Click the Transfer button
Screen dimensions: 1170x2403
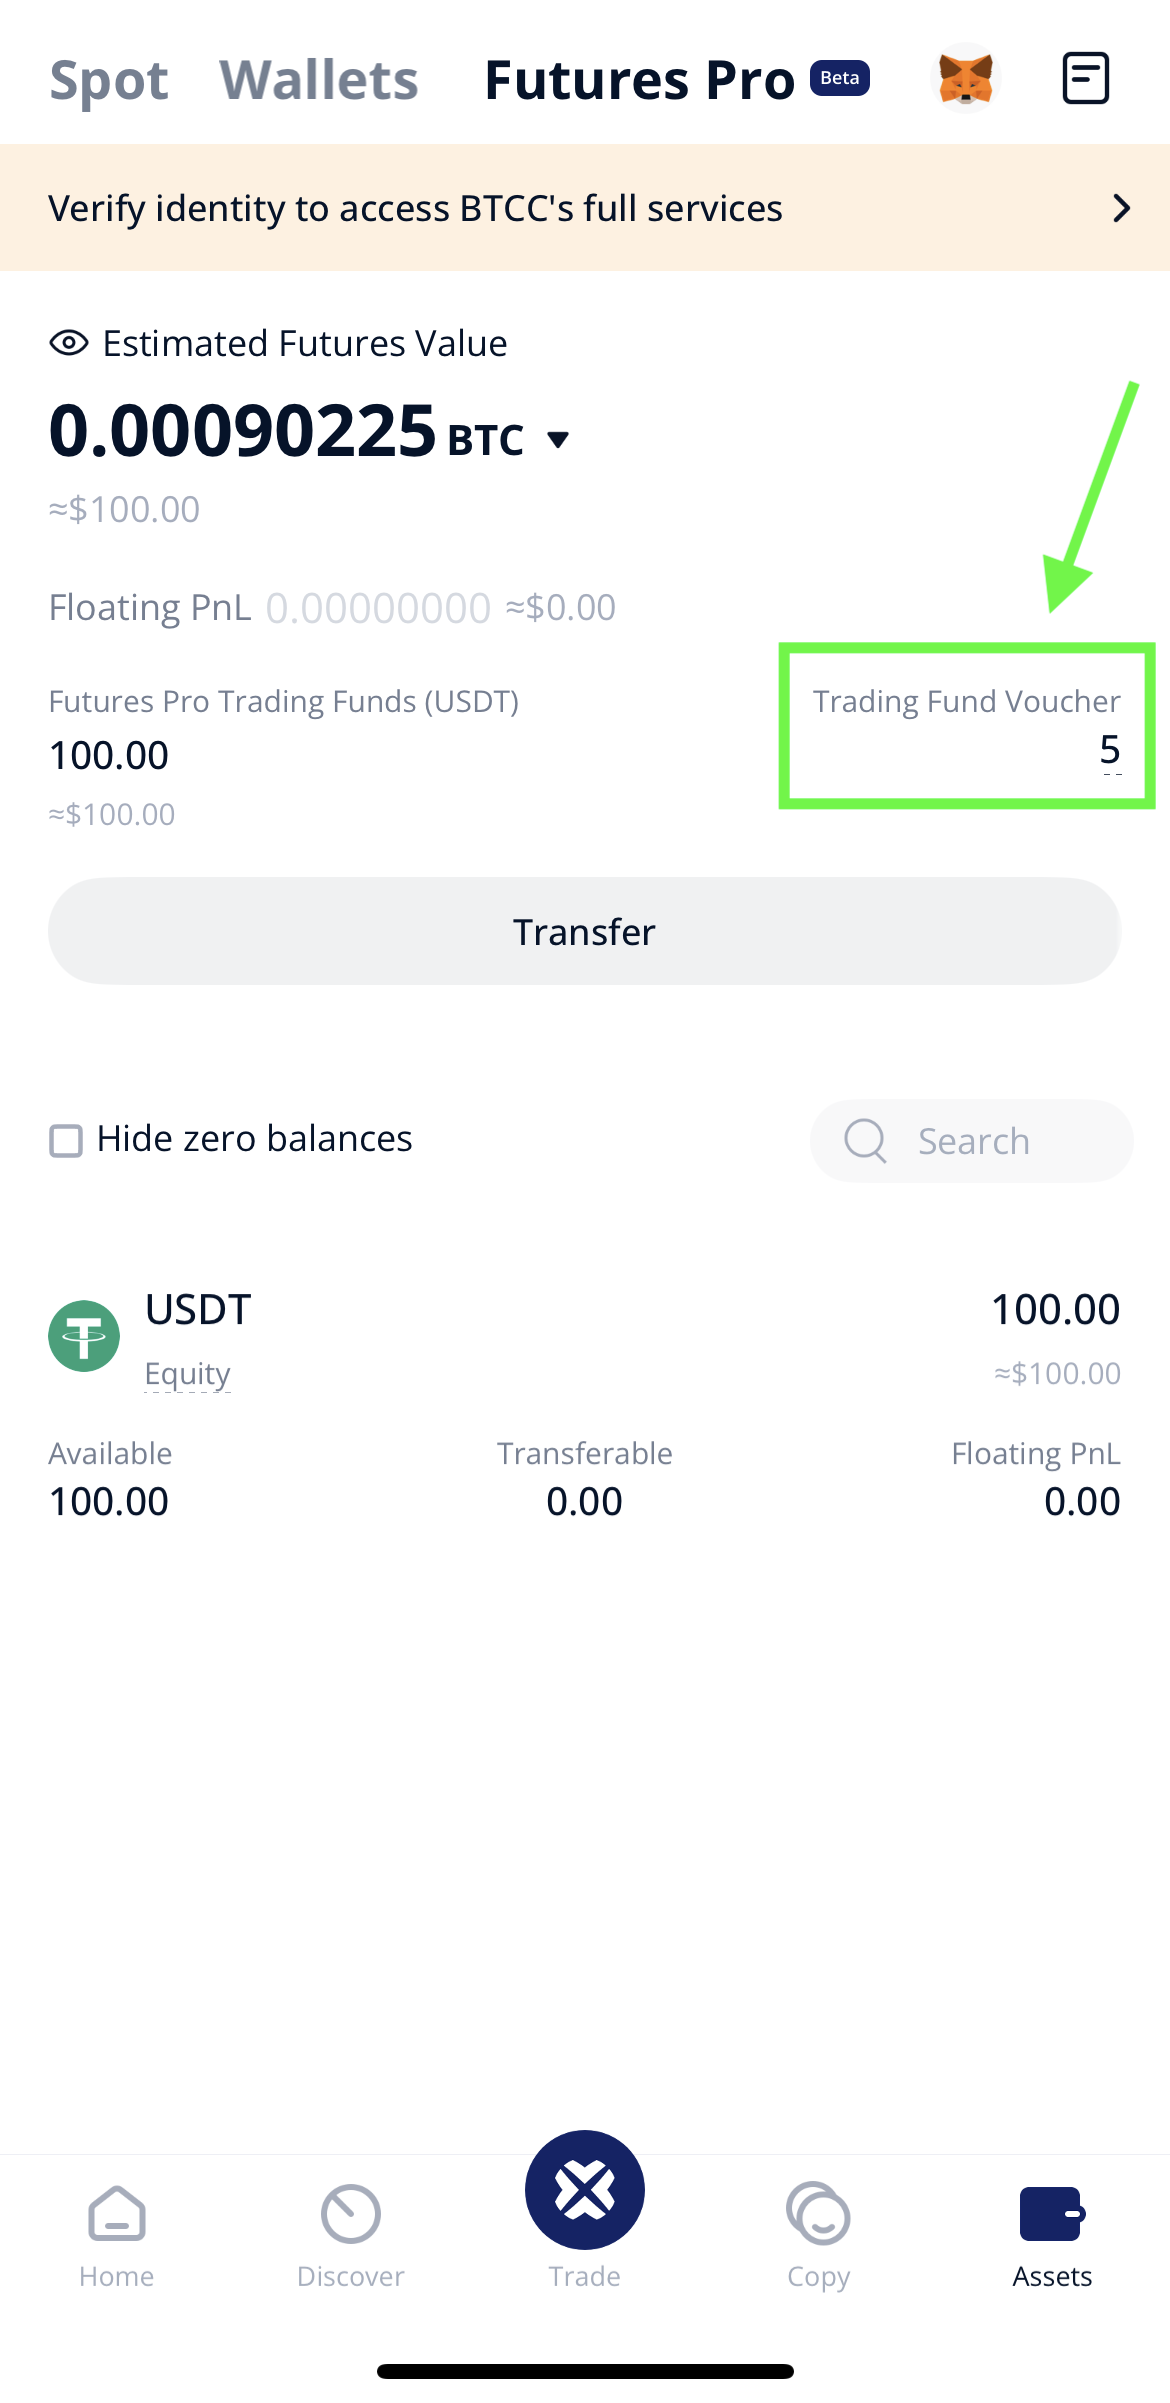[584, 931]
